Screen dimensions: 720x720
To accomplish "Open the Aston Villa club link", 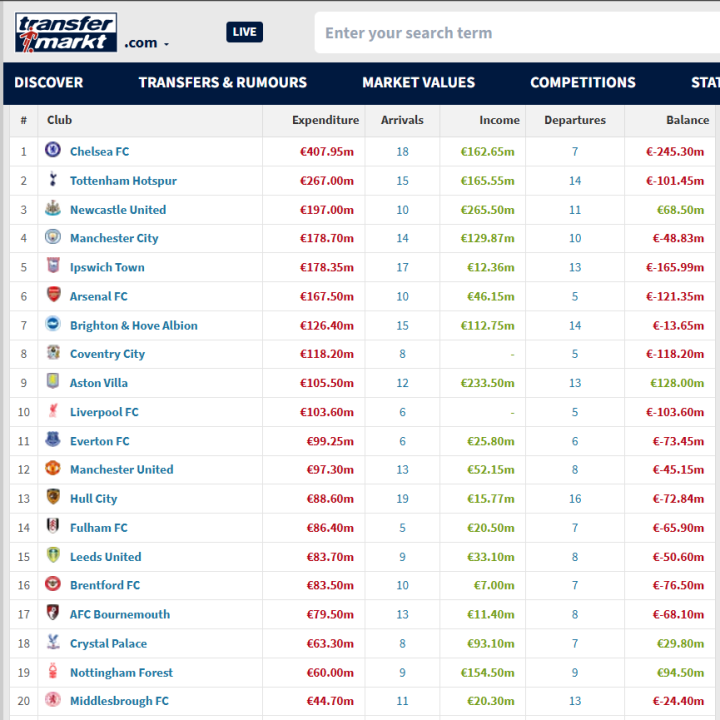I will tap(99, 383).
